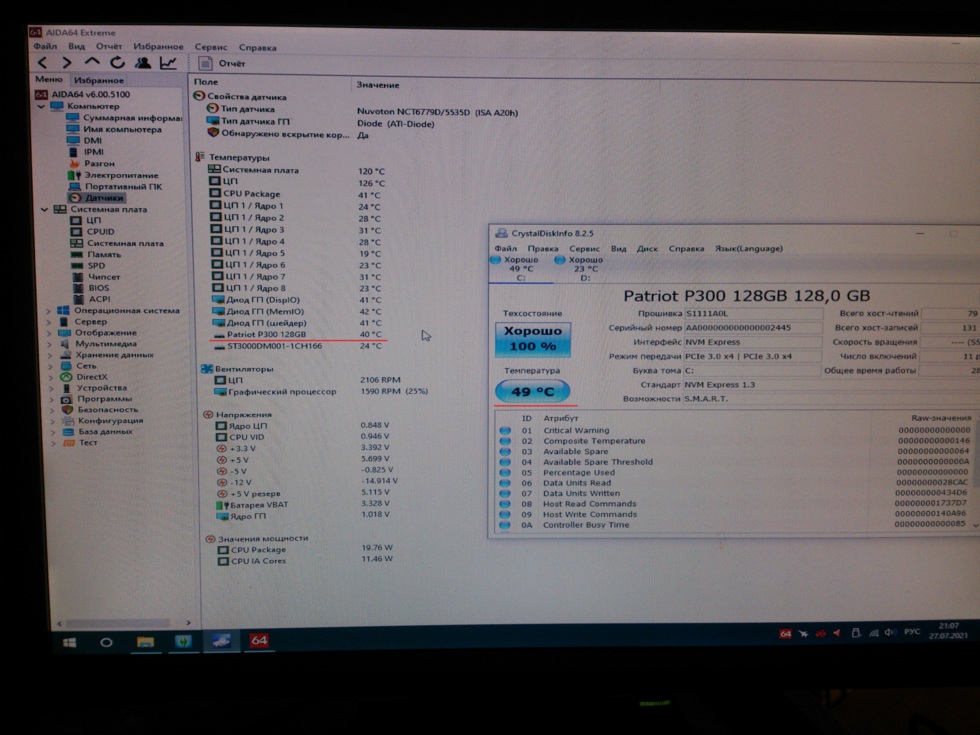Click the 49 °C temperature button
The width and height of the screenshot is (980, 735).
click(532, 391)
